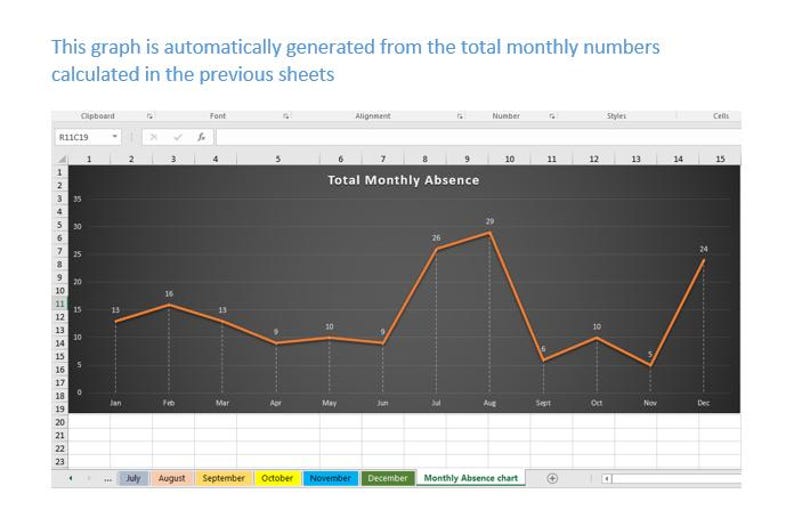Select column header 5

pyautogui.click(x=278, y=159)
